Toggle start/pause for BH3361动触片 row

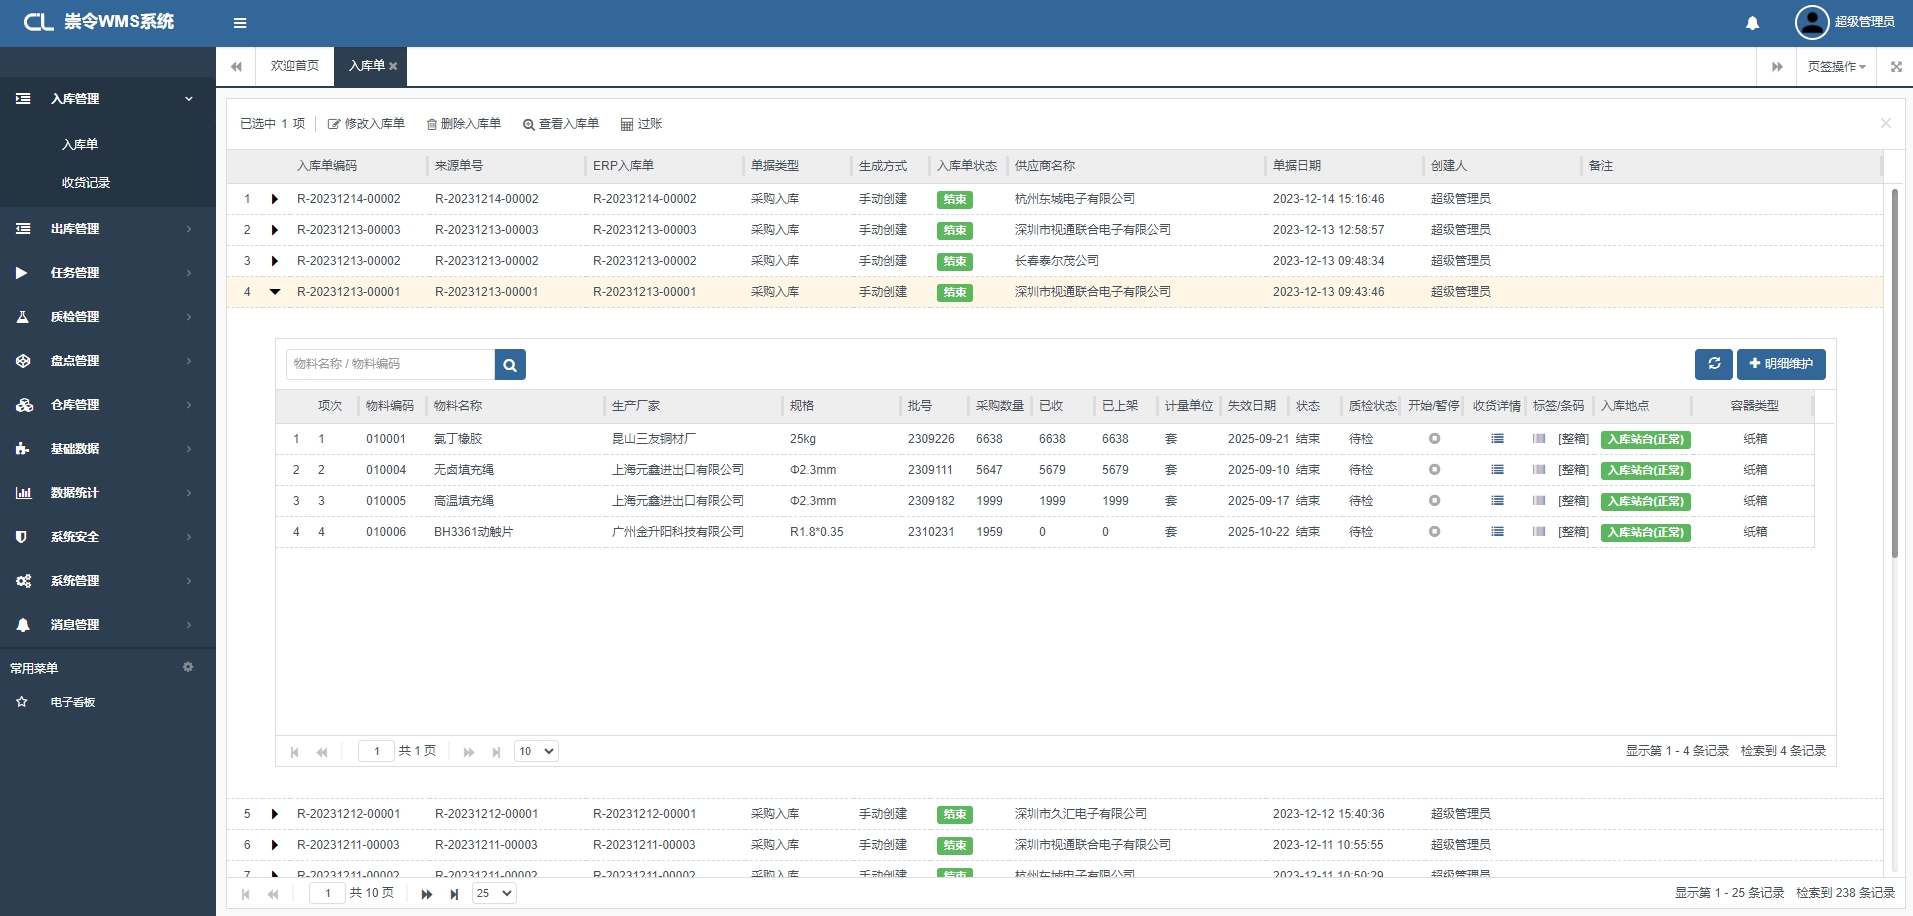tap(1434, 532)
